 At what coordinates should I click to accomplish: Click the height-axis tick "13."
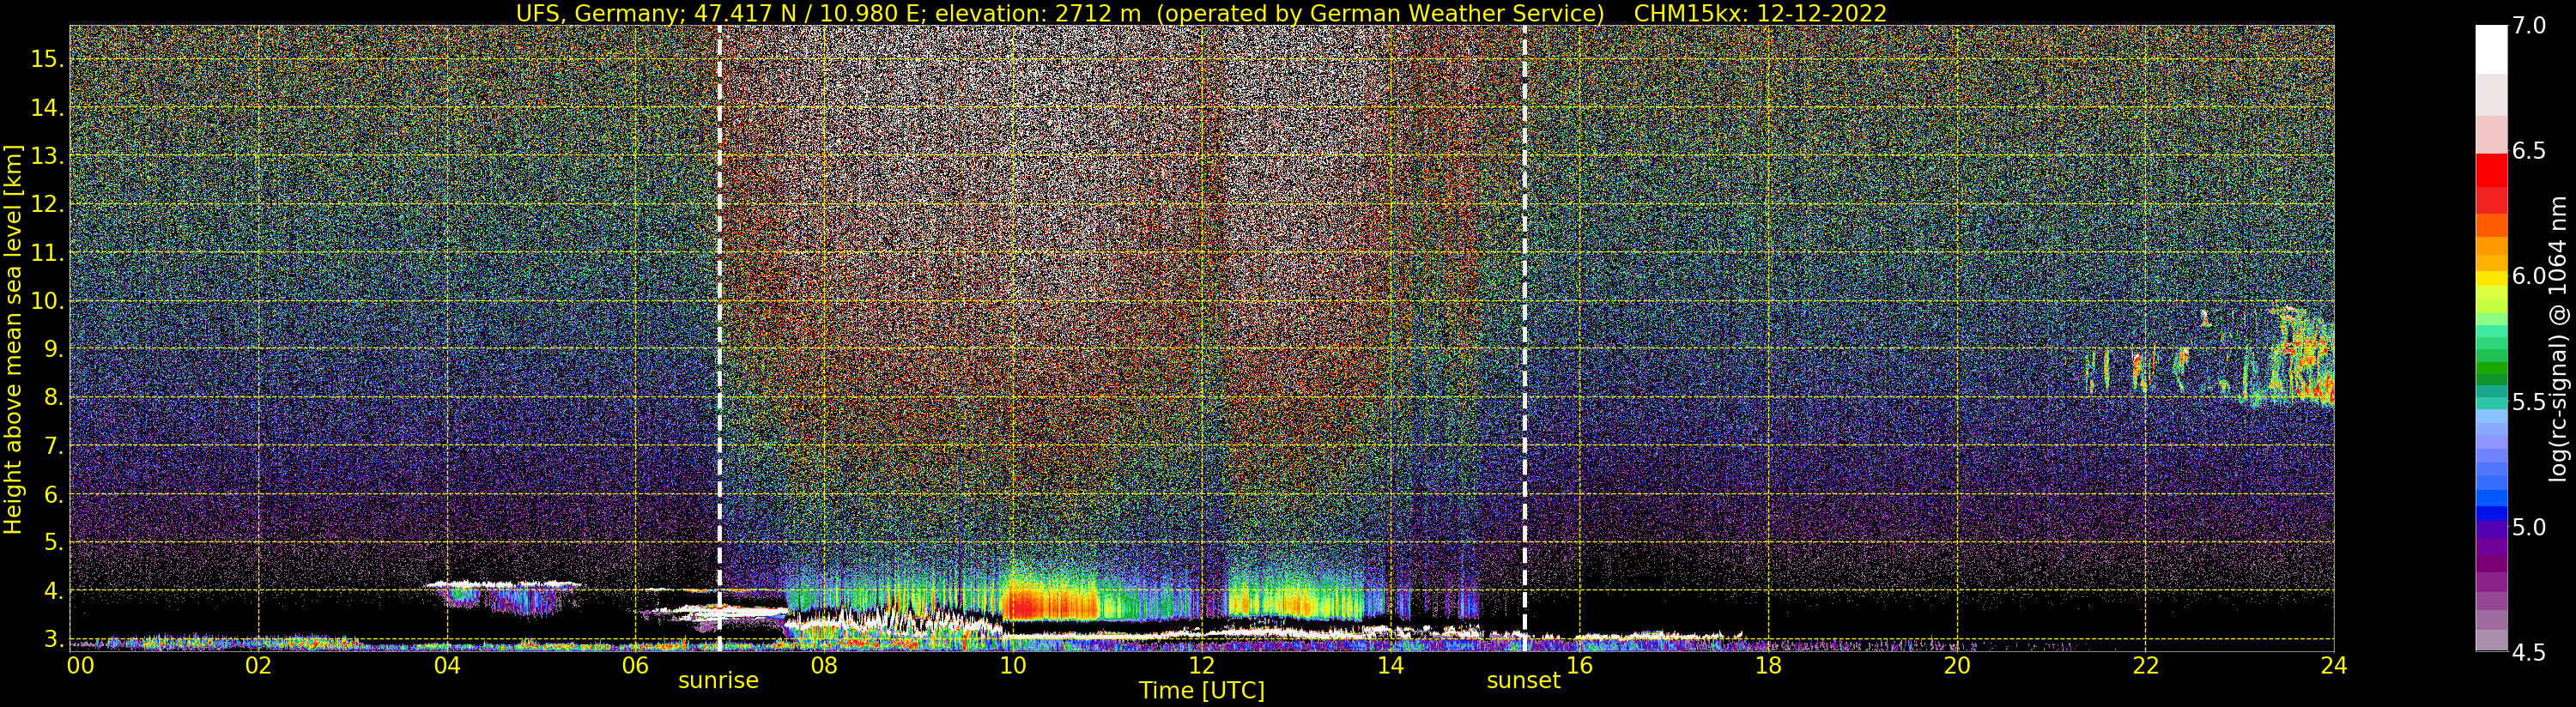[x=48, y=156]
